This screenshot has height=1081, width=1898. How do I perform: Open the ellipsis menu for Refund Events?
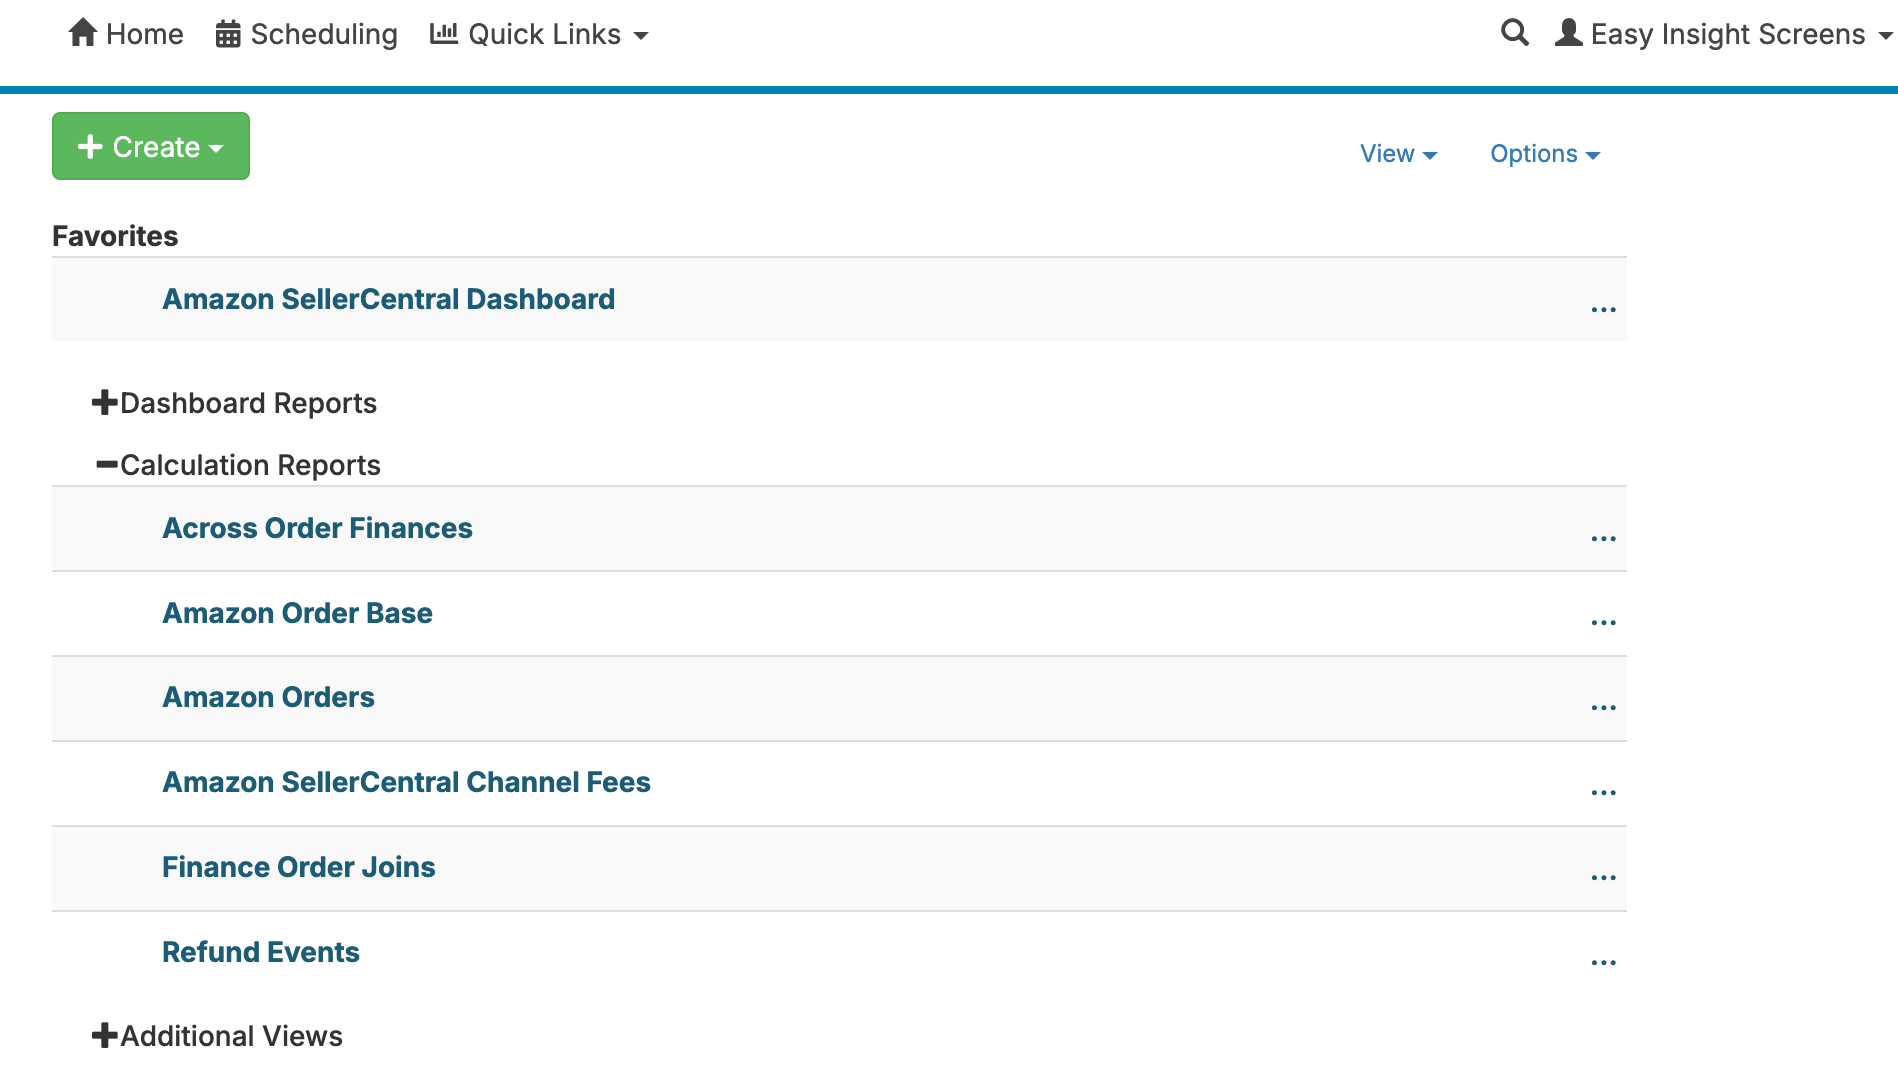pyautogui.click(x=1603, y=962)
